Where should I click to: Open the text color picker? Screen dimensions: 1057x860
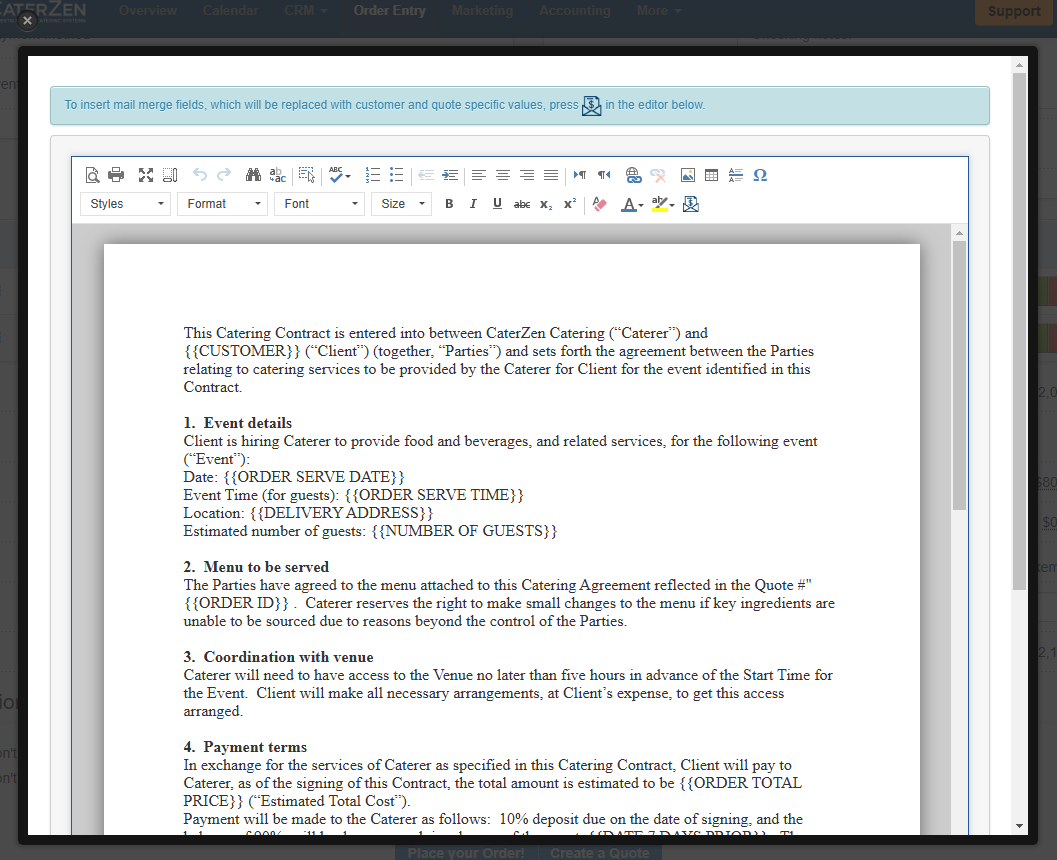pyautogui.click(x=632, y=204)
